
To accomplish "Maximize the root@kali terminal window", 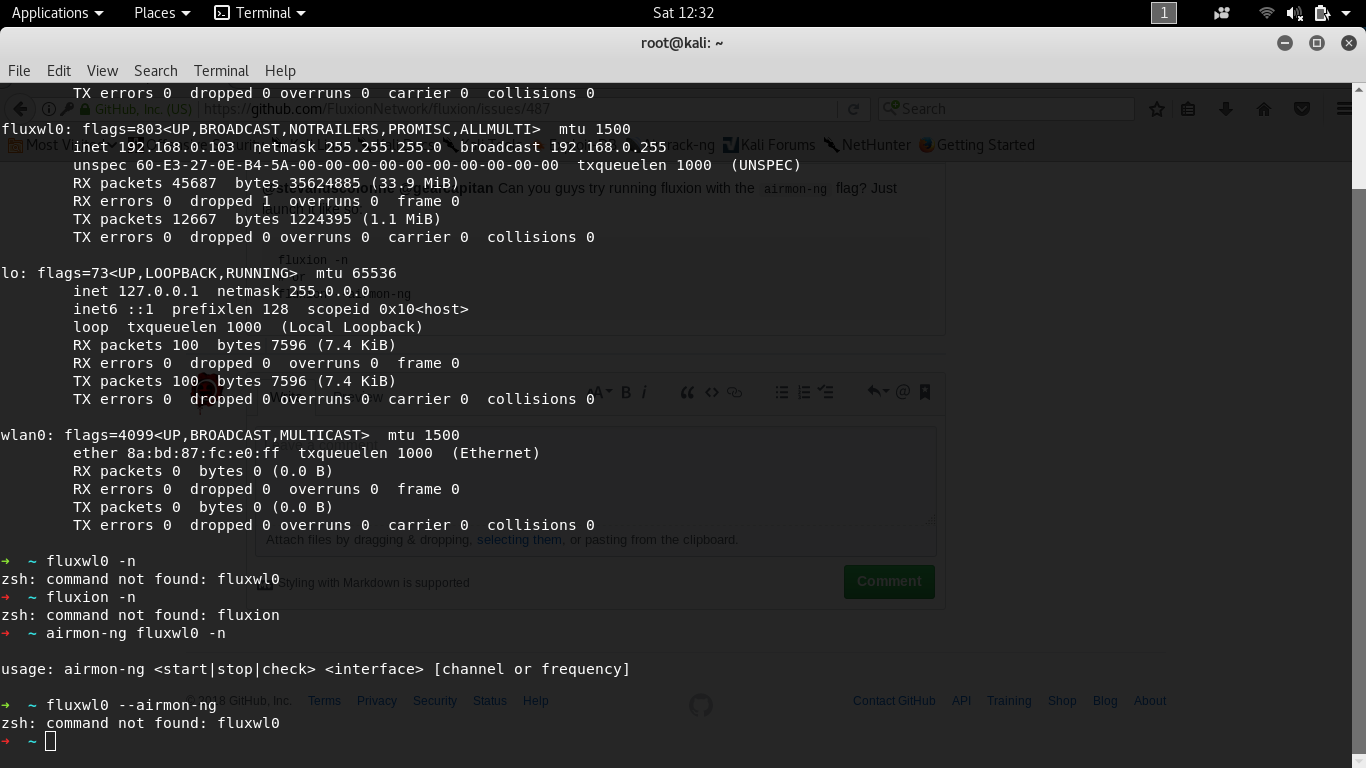I will [x=1317, y=43].
